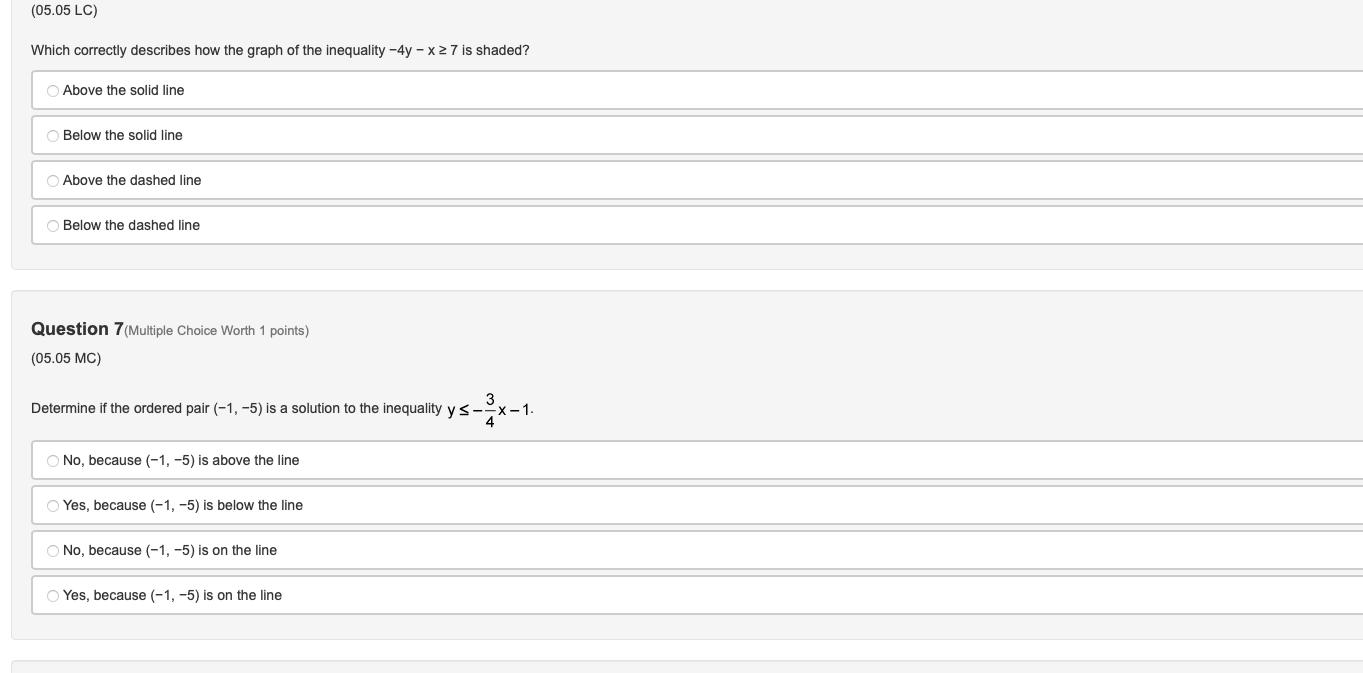This screenshot has height=673, width=1363.
Task: Click the 'Below the solid line' option row
Action: click(x=400, y=135)
